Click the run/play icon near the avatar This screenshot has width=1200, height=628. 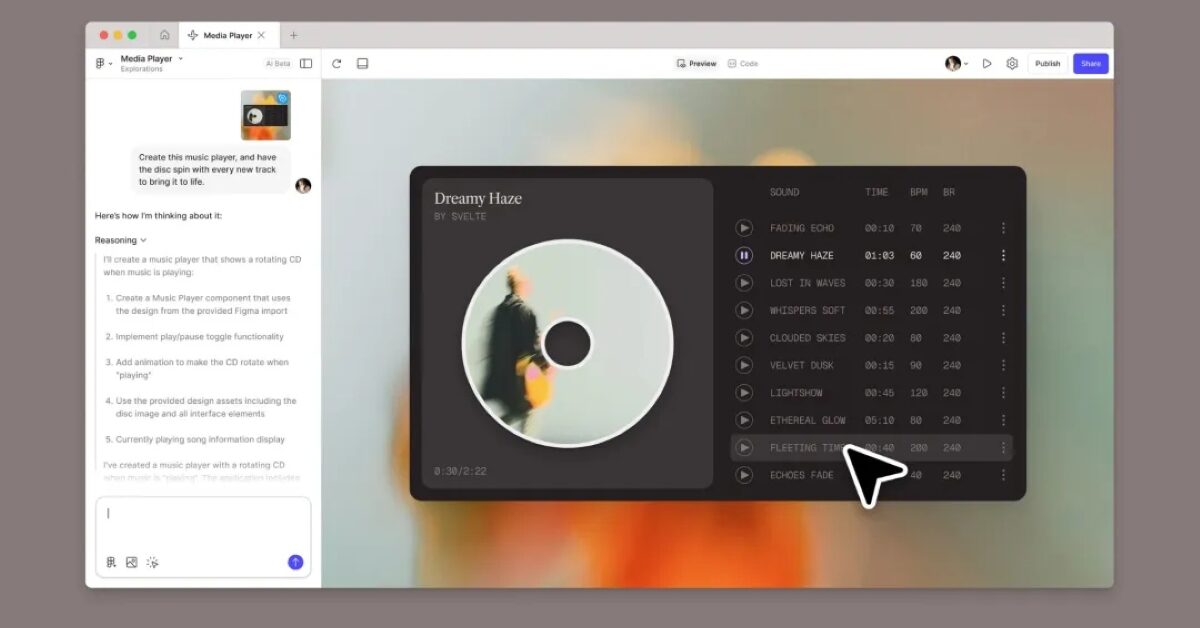(x=987, y=63)
